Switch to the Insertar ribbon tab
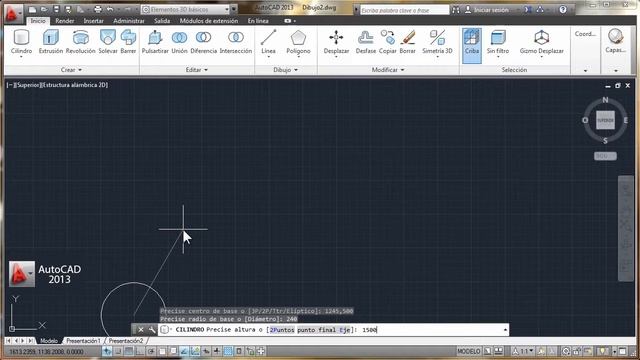This screenshot has width=640, height=360. pyautogui.click(x=93, y=20)
